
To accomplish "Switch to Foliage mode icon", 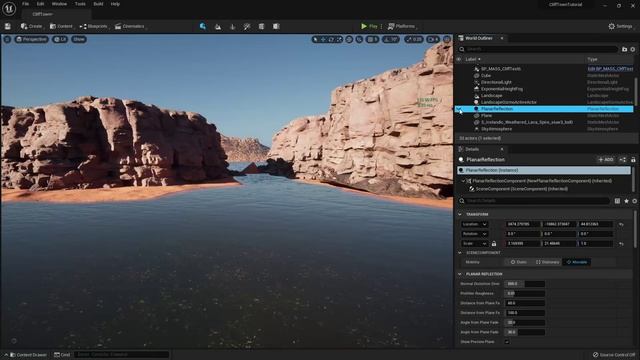I will pos(233,27).
